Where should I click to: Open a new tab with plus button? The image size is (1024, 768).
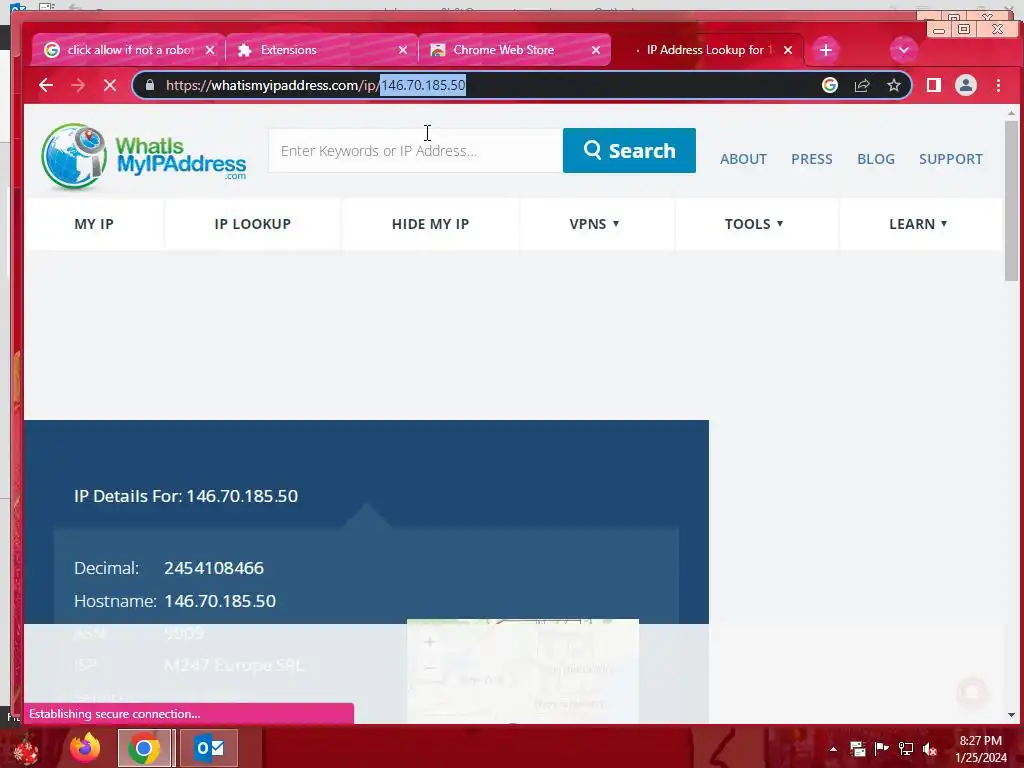(825, 50)
